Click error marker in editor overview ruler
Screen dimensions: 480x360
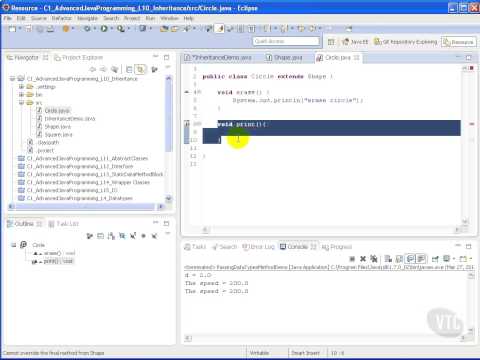[x=472, y=124]
